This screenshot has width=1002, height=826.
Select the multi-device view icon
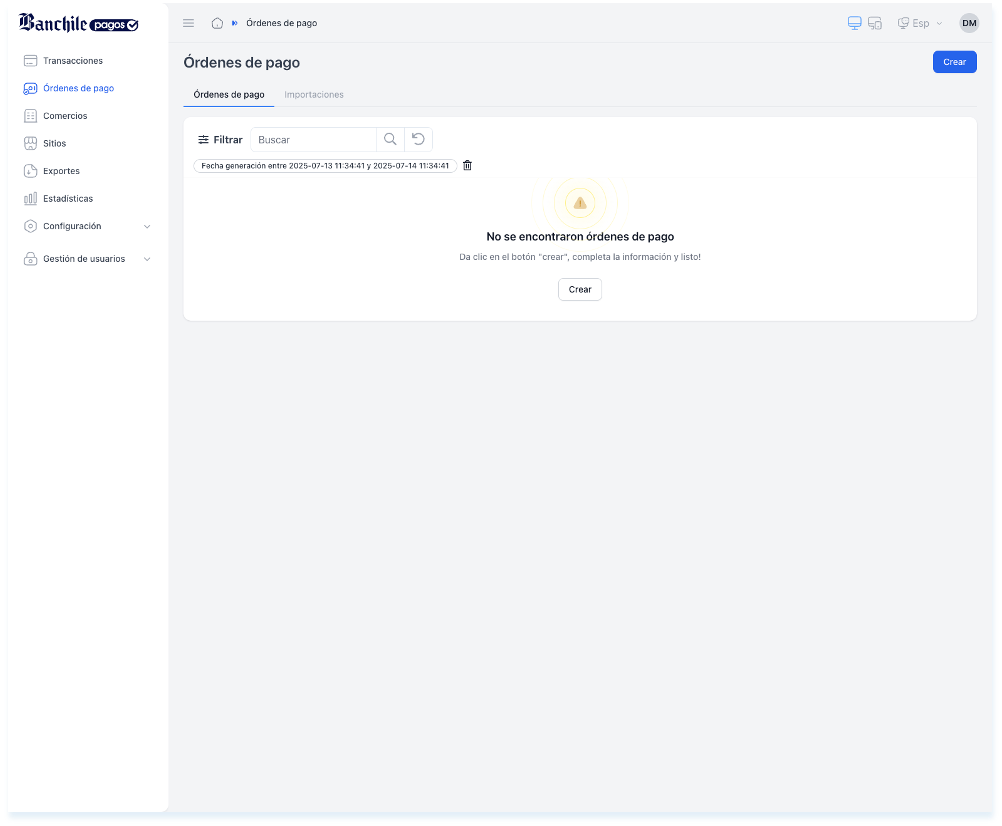(875, 23)
